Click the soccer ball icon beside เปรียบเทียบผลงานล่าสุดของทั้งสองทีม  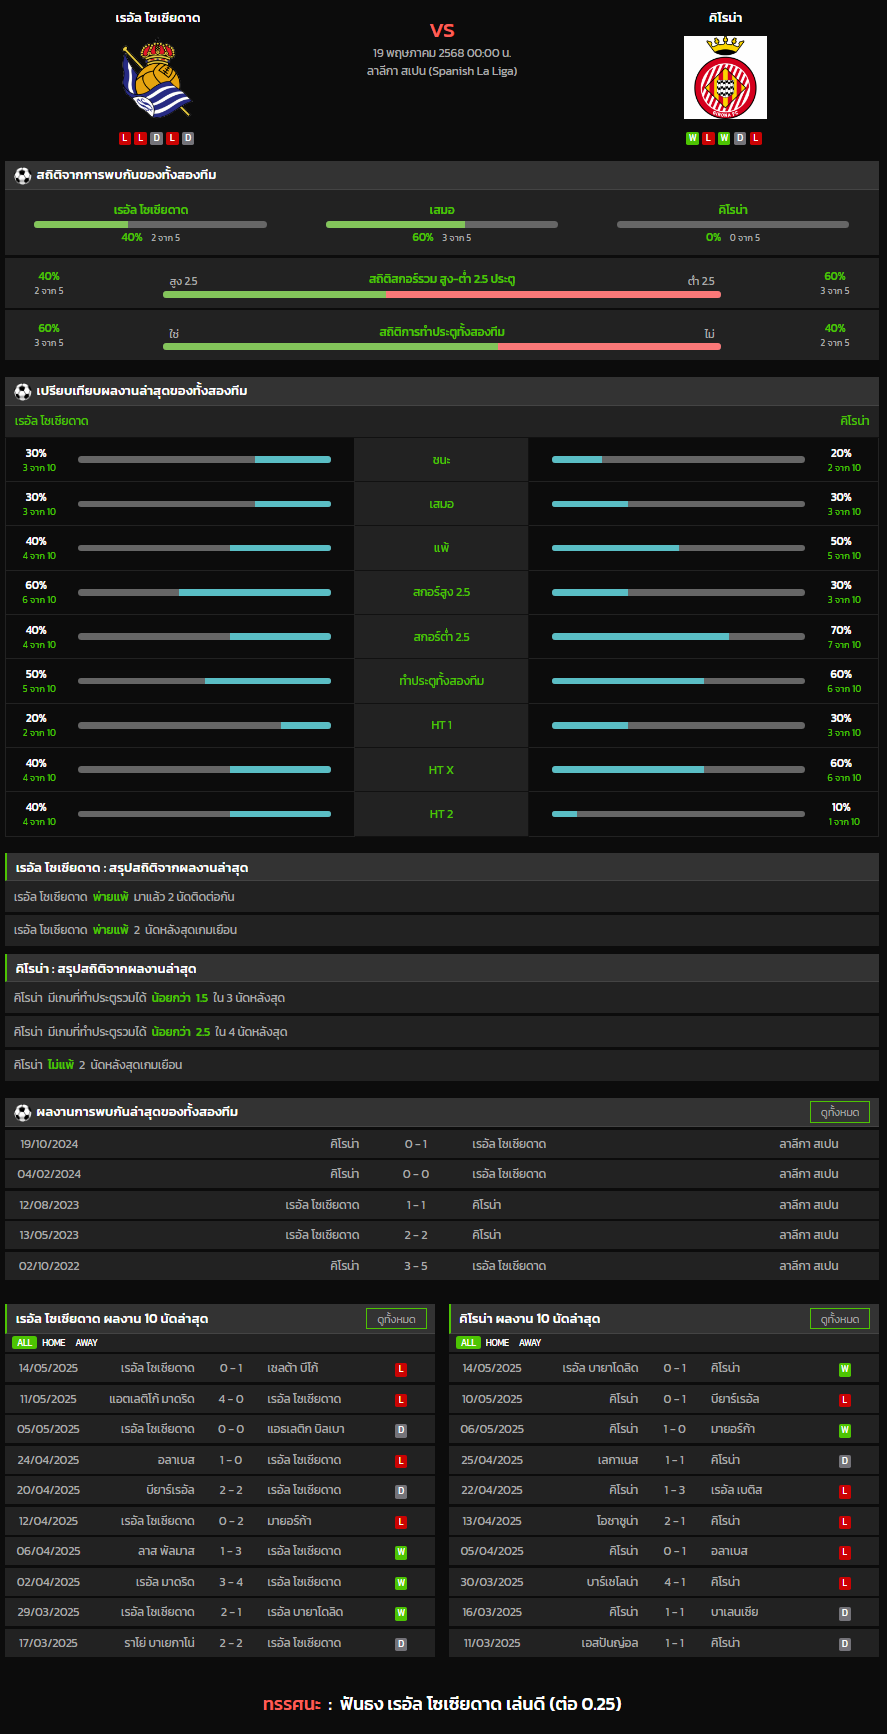pos(23,391)
